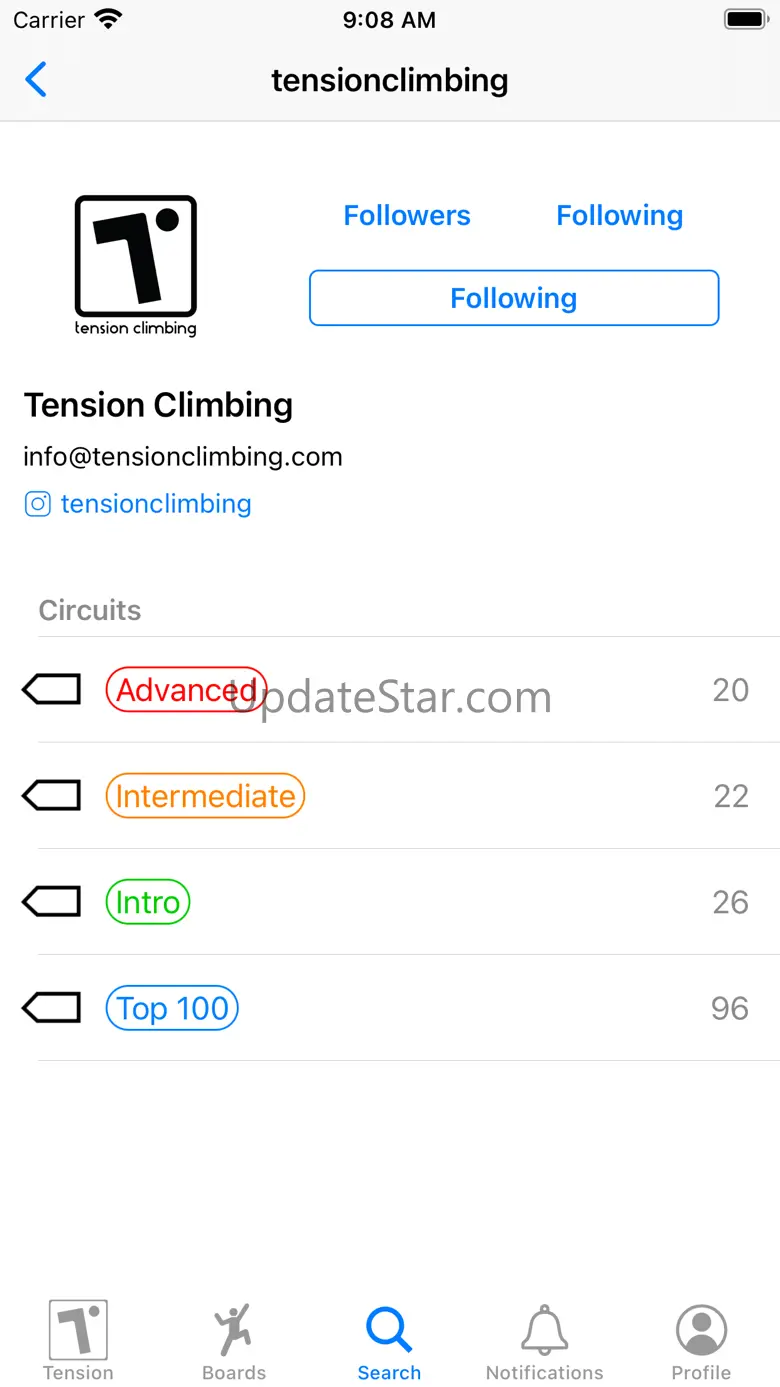Switch to the Boards tab
The image size is (780, 1387).
tap(234, 1340)
